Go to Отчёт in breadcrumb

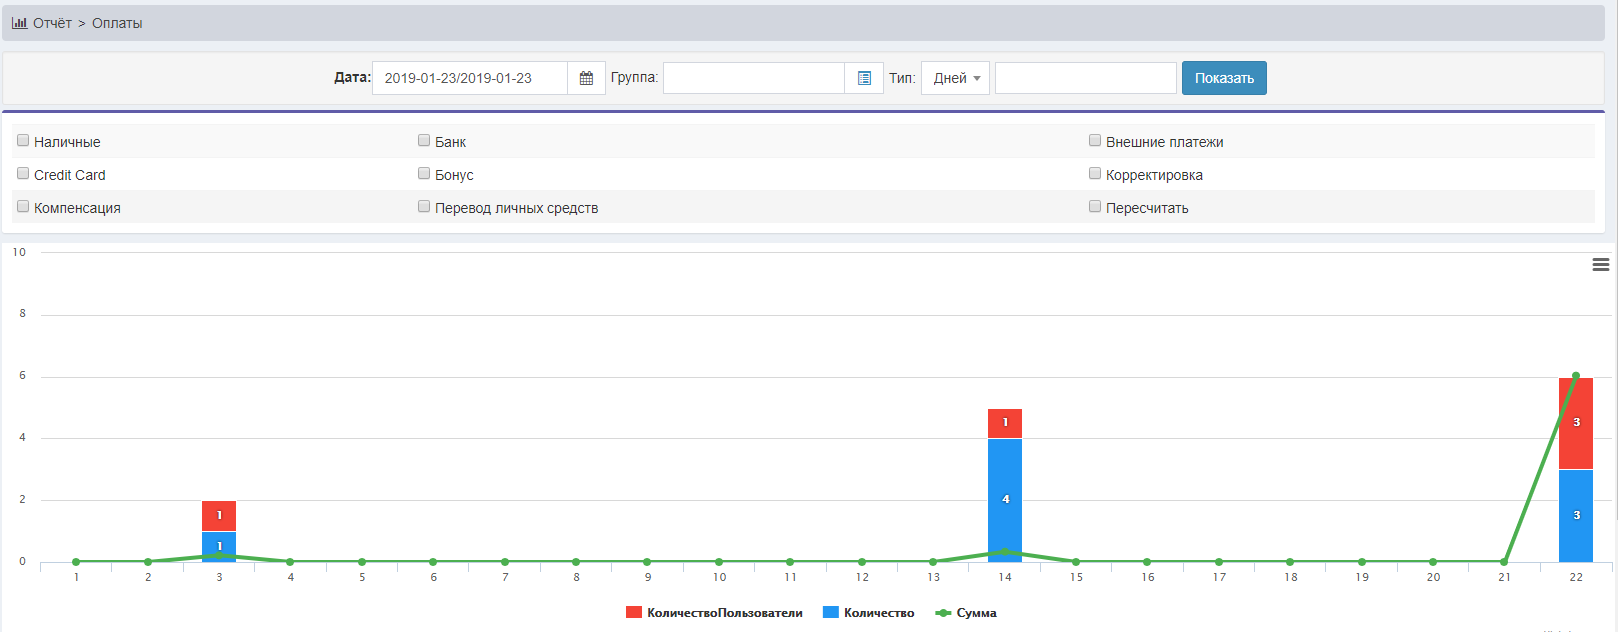click(52, 23)
